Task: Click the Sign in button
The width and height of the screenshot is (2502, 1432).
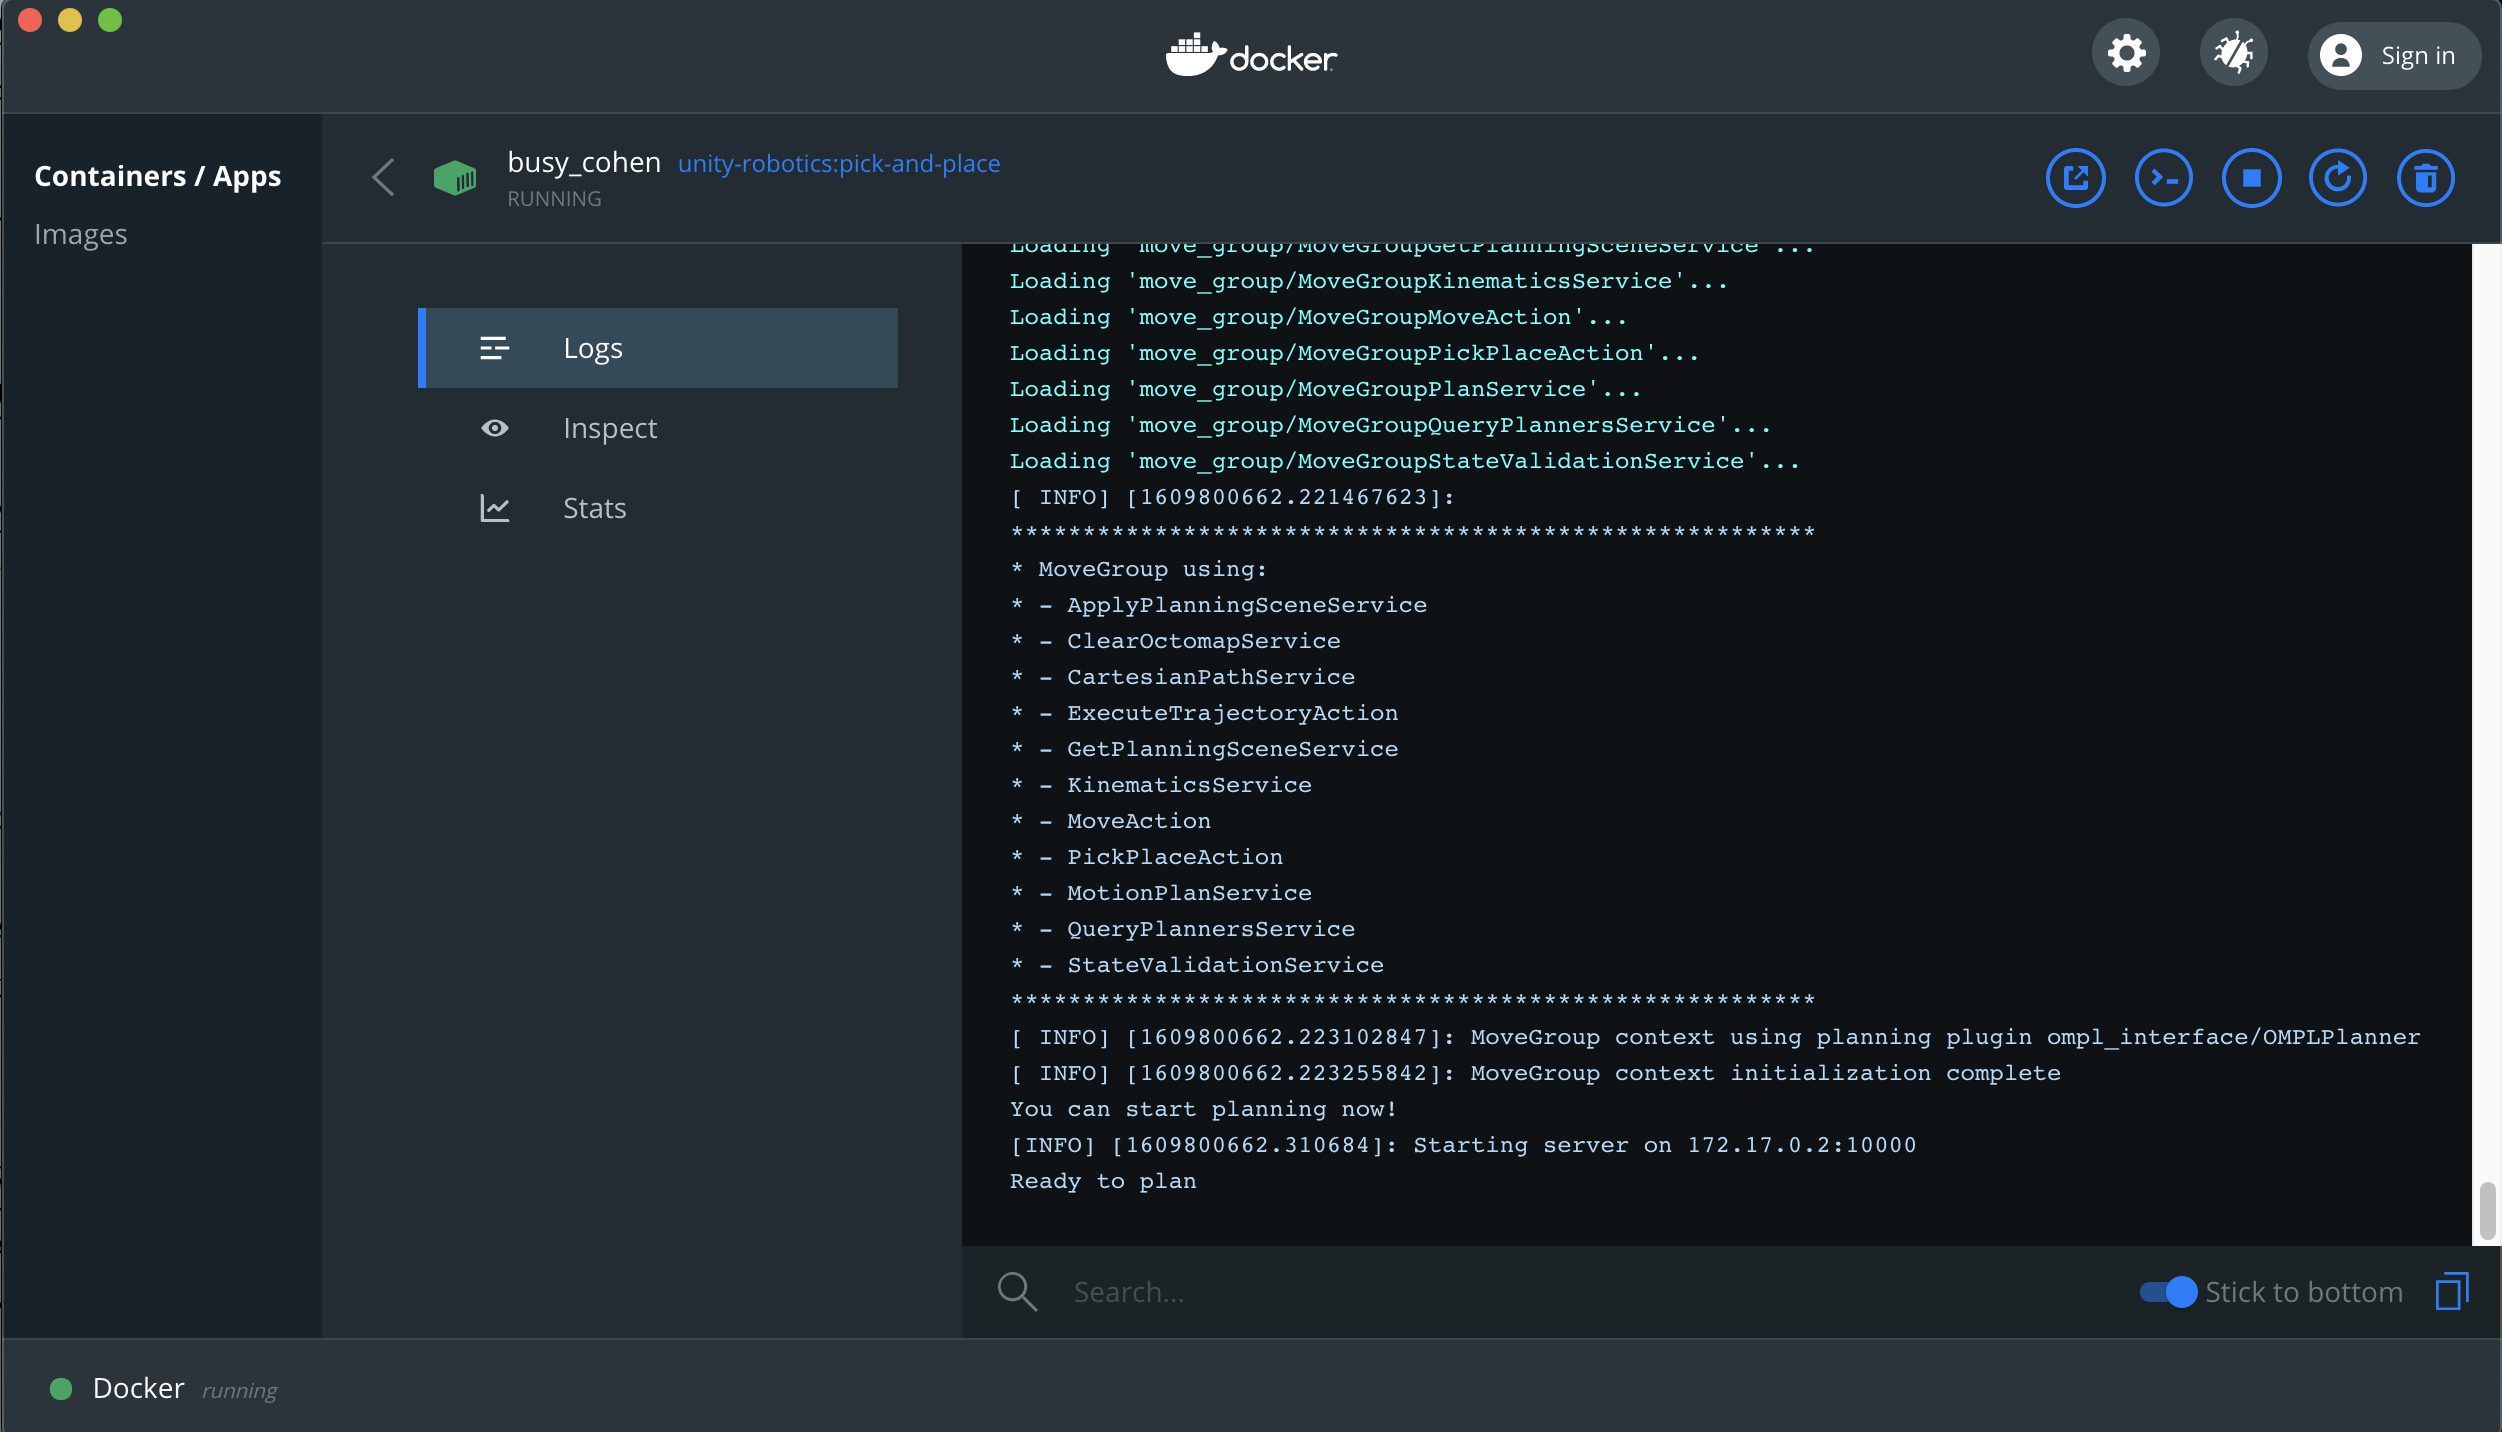Action: point(2393,56)
